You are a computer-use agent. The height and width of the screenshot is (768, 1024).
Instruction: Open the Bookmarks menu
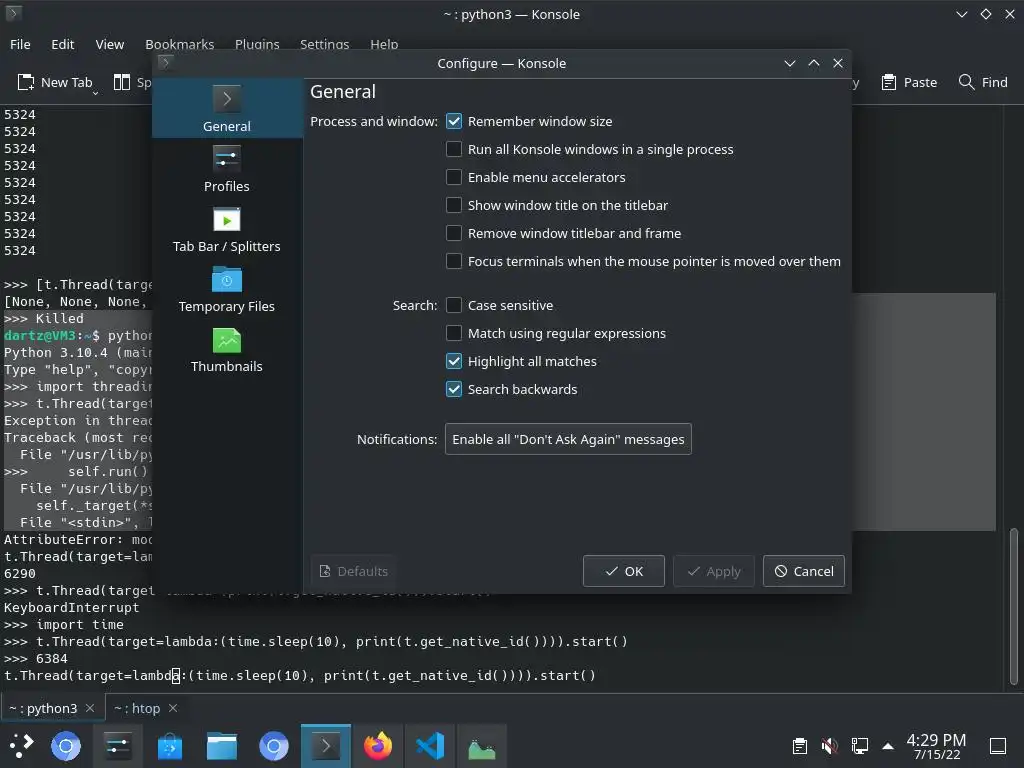180,44
